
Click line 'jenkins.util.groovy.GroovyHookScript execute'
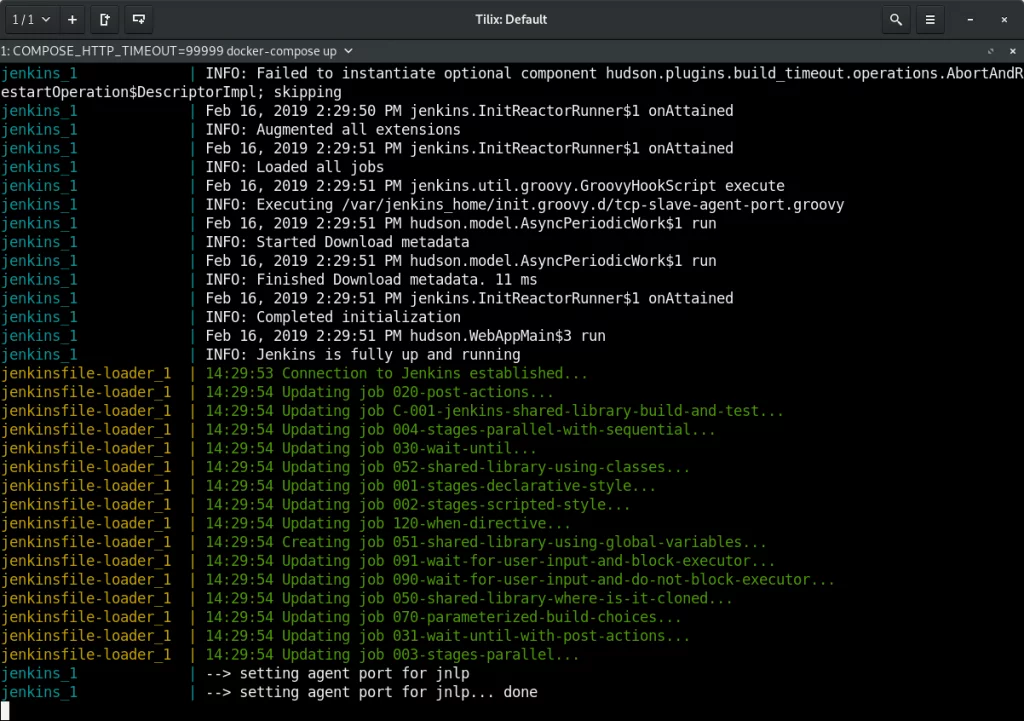[597, 186]
